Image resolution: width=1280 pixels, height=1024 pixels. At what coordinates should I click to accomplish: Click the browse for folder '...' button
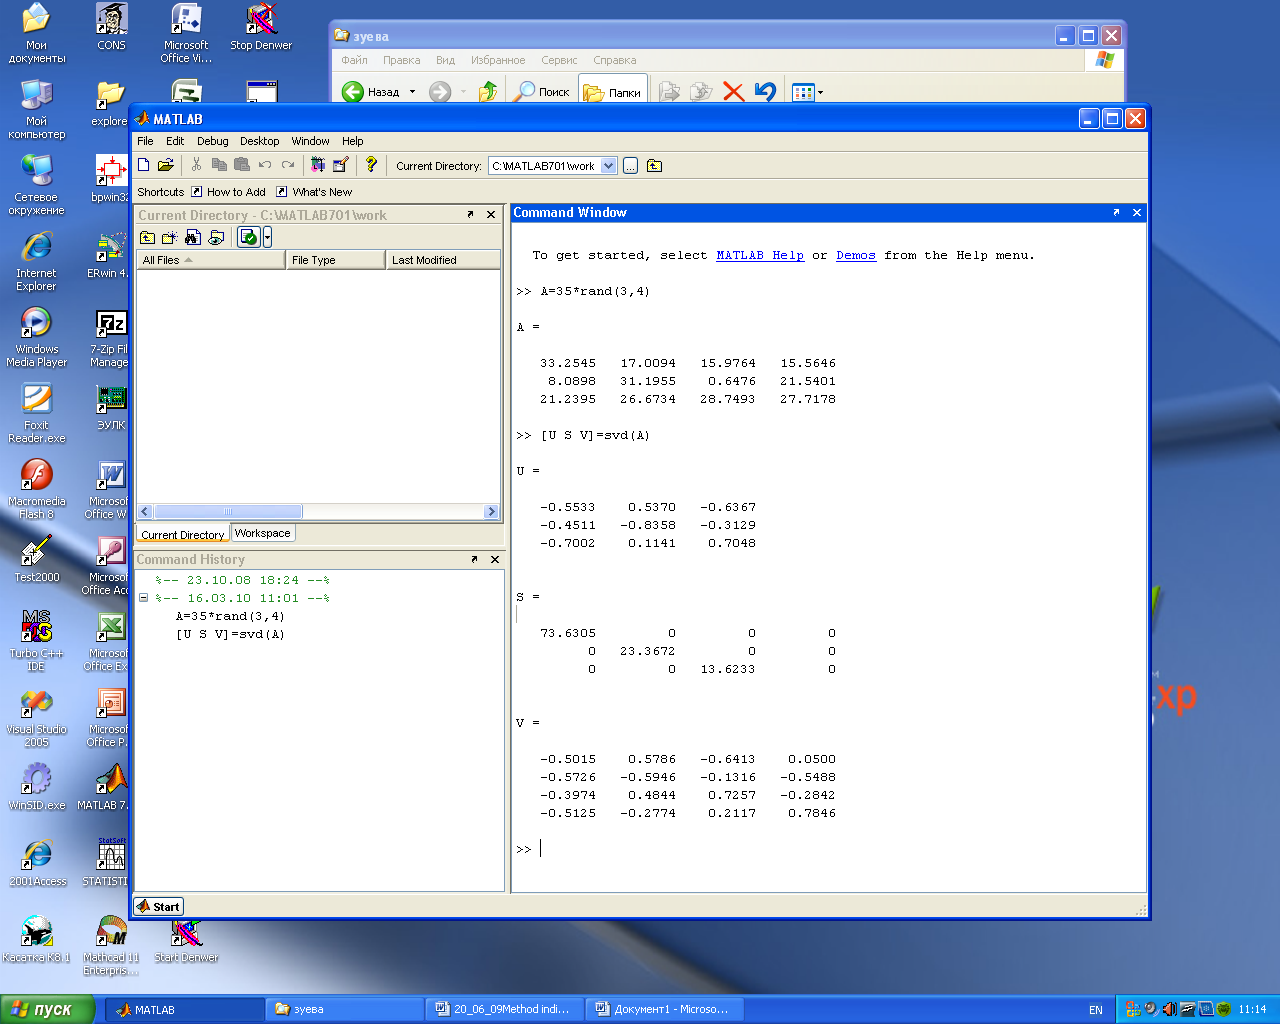(x=630, y=166)
